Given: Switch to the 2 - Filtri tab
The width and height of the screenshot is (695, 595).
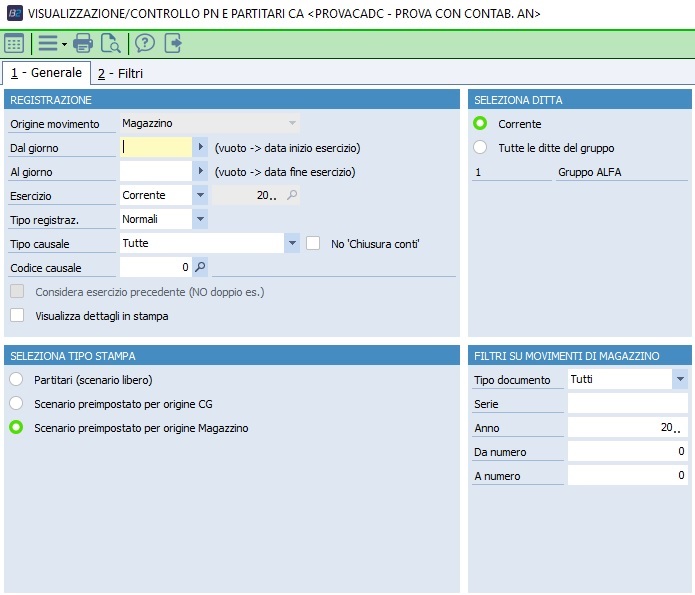Looking at the screenshot, I should pyautogui.click(x=121, y=74).
